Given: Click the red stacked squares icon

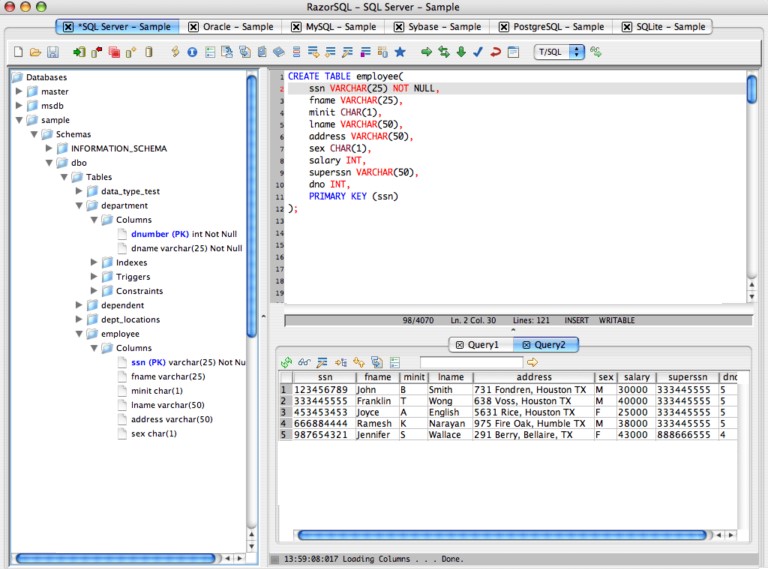Looking at the screenshot, I should [114, 52].
